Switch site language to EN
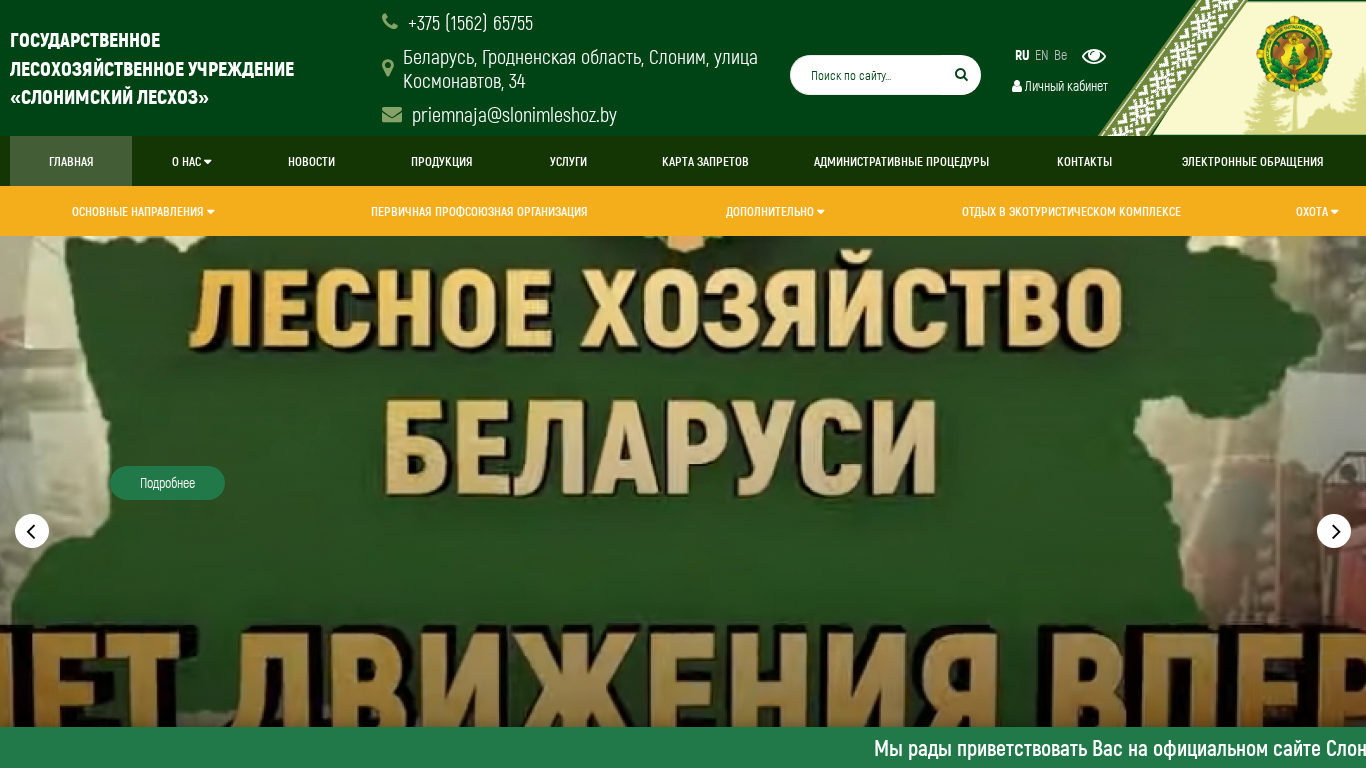 click(1042, 55)
